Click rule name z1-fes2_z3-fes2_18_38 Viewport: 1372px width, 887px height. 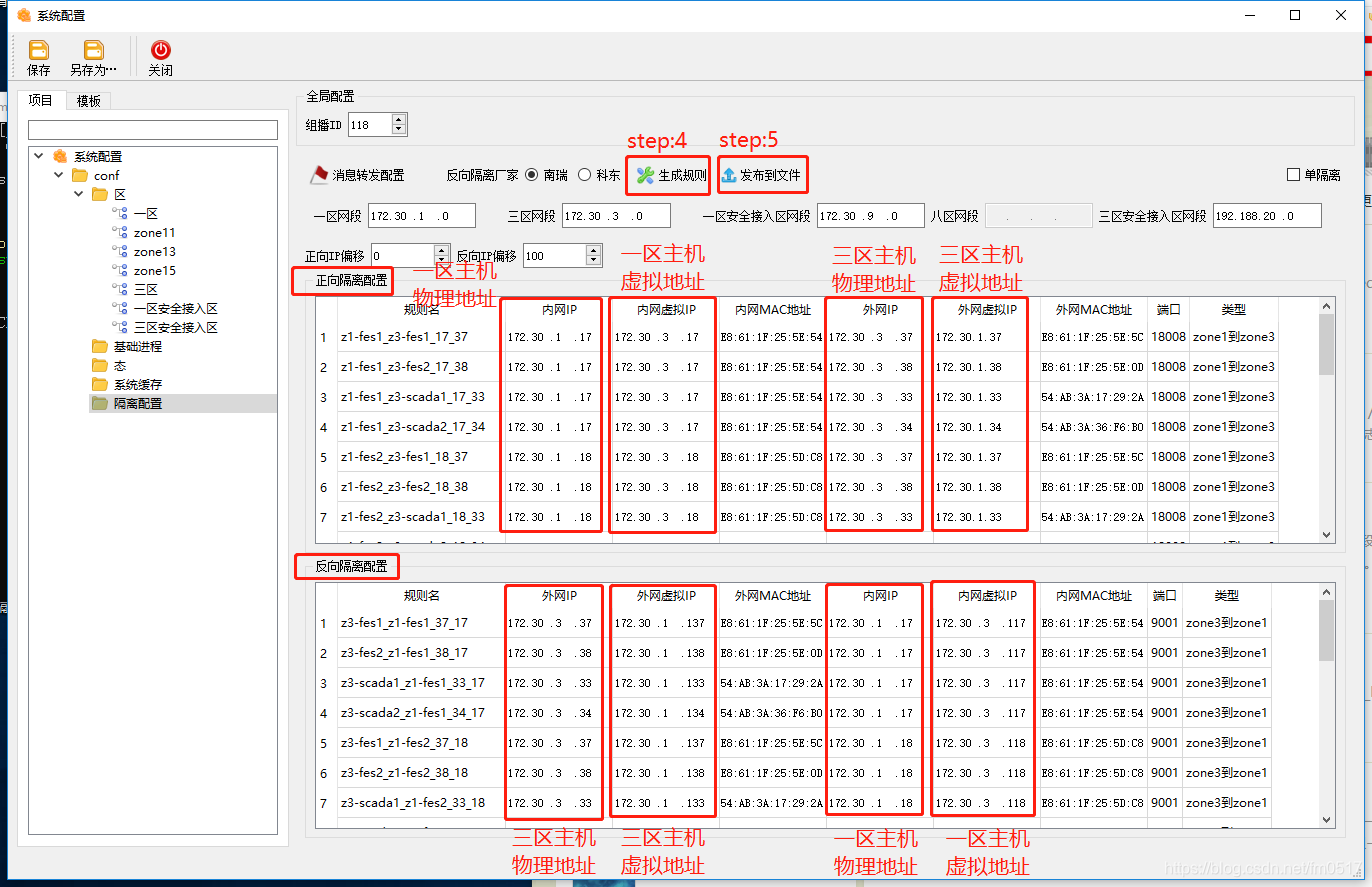point(404,487)
